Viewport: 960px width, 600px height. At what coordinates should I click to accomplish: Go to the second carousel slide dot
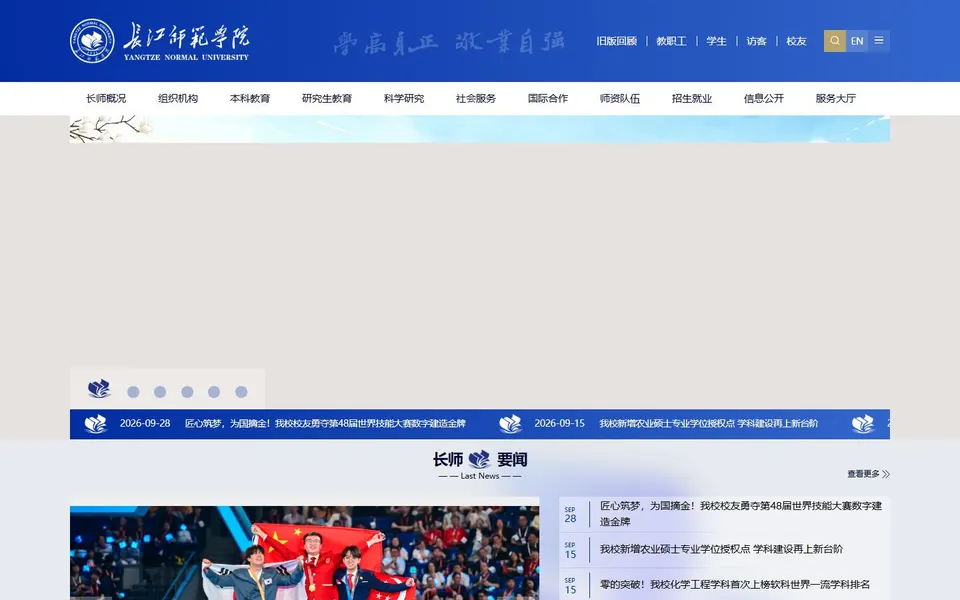click(133, 392)
